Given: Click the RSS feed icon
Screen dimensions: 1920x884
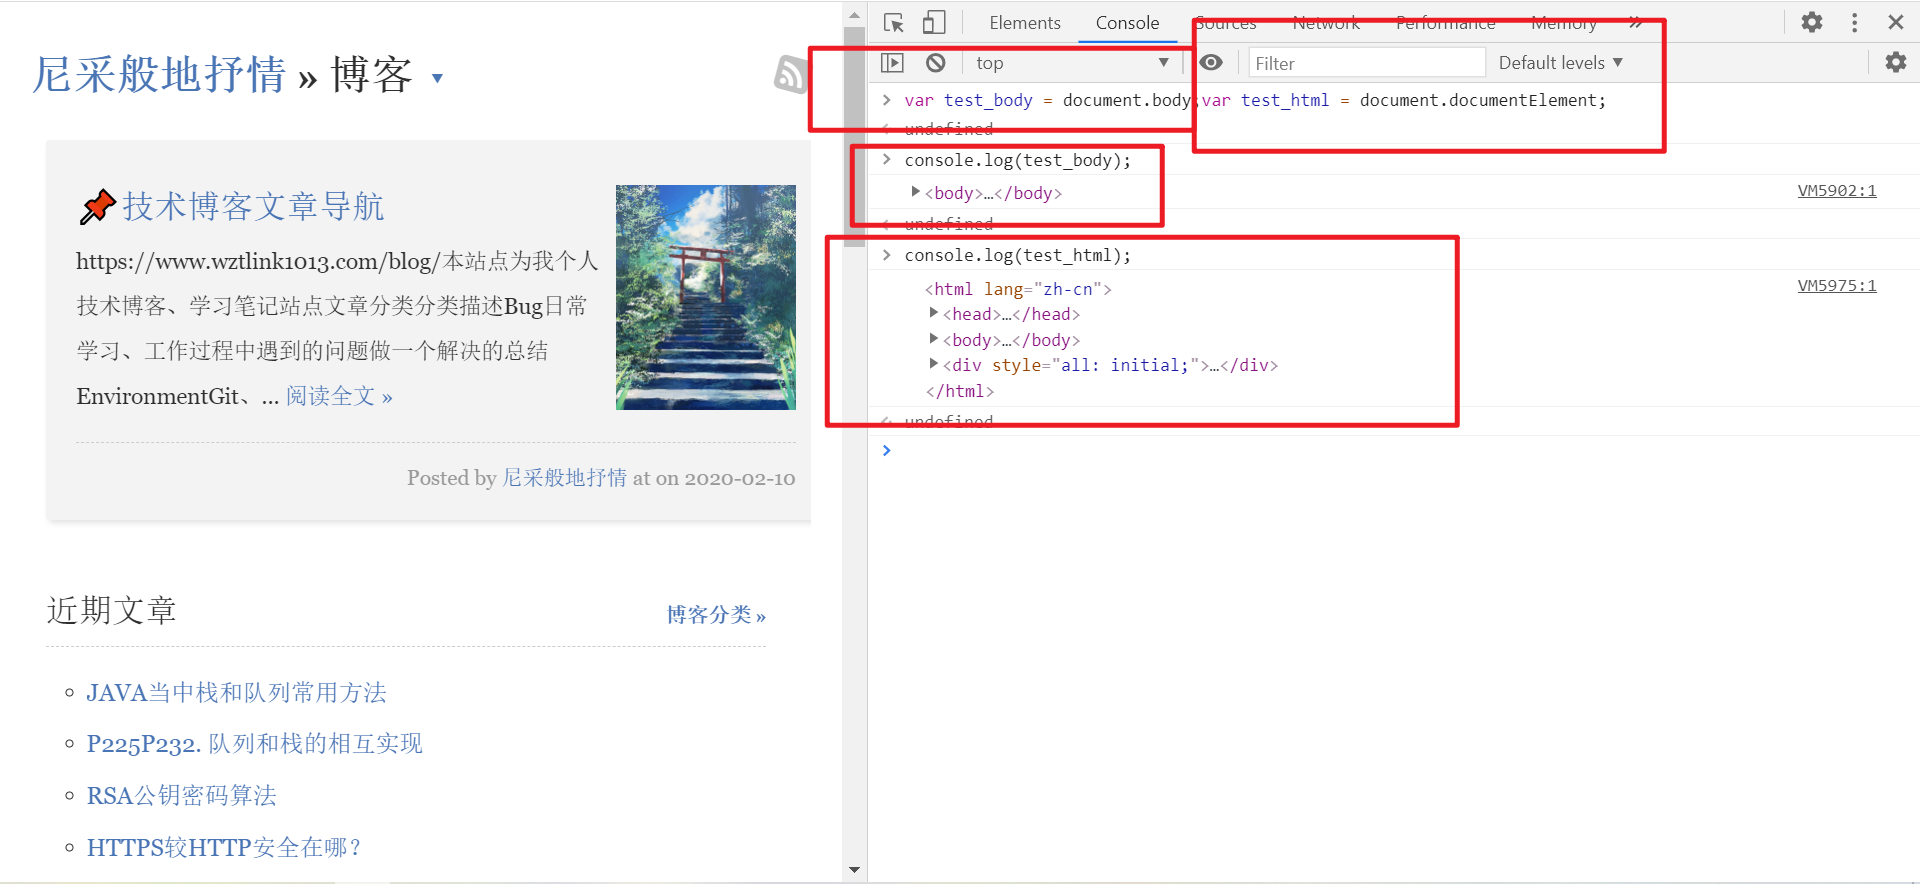Looking at the screenshot, I should tap(790, 74).
